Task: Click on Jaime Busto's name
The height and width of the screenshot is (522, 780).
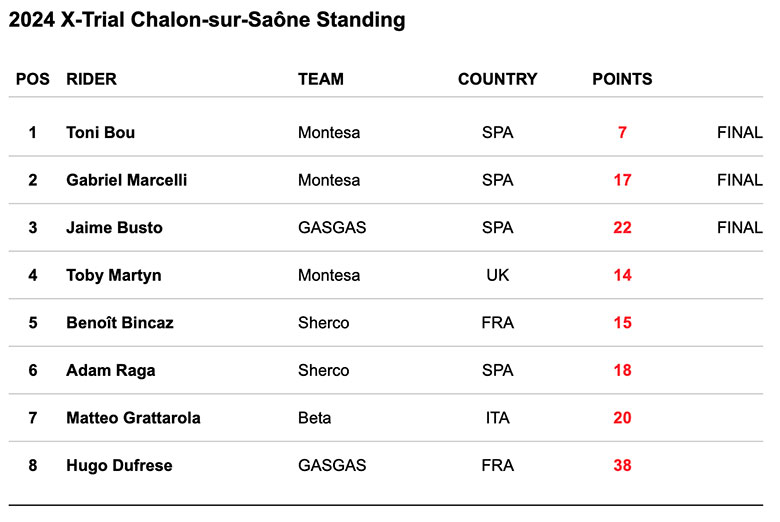Action: pos(114,227)
